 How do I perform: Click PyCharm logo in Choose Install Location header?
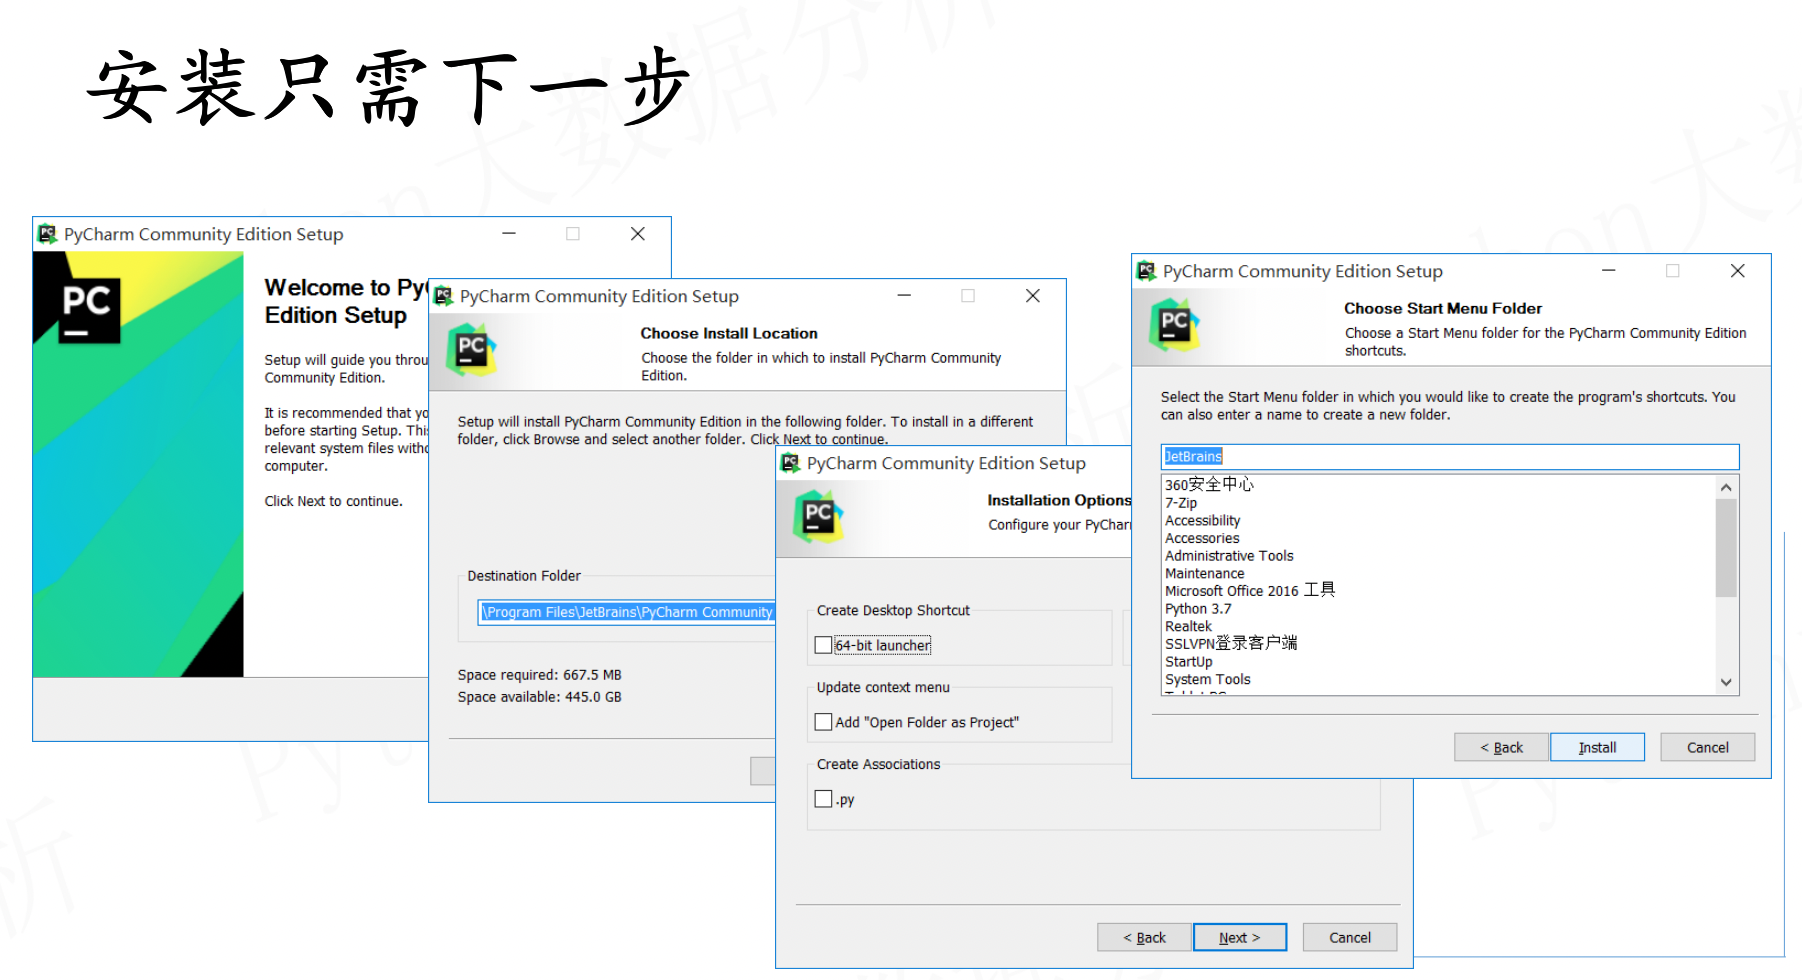(470, 349)
